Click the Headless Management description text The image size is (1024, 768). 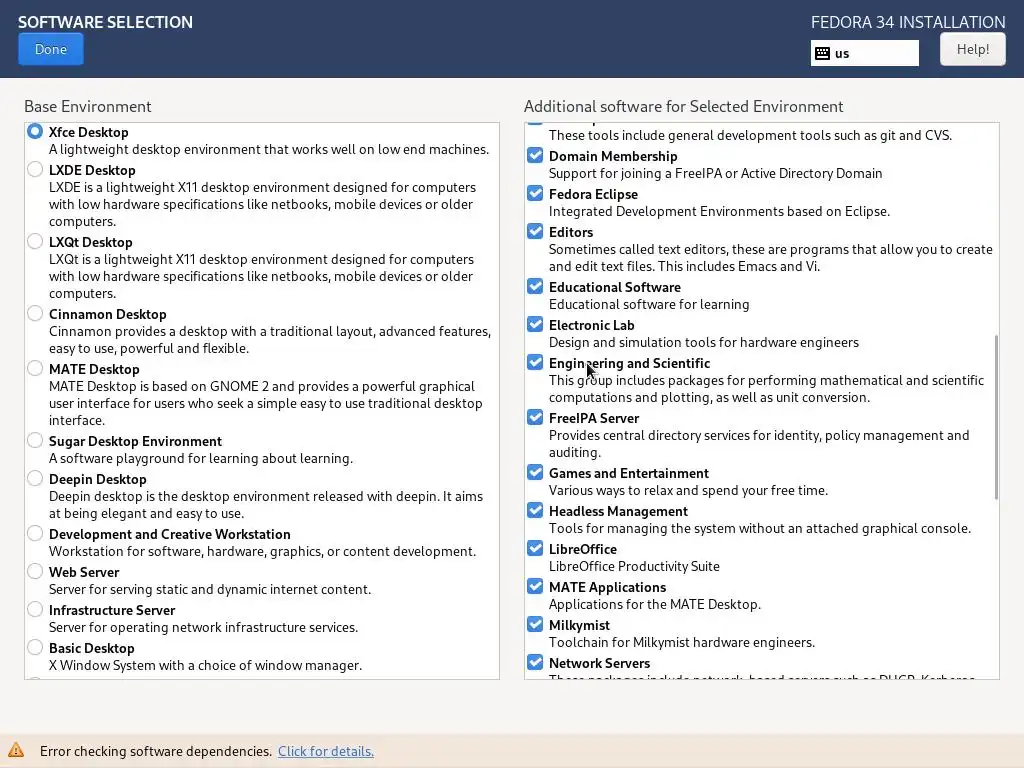pyautogui.click(x=760, y=528)
